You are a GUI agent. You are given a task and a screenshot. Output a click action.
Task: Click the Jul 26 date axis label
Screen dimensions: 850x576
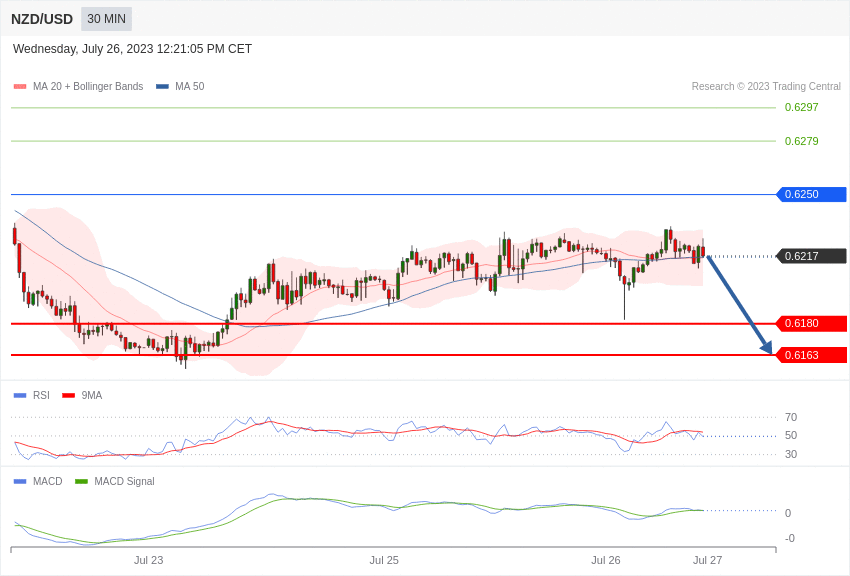606,560
